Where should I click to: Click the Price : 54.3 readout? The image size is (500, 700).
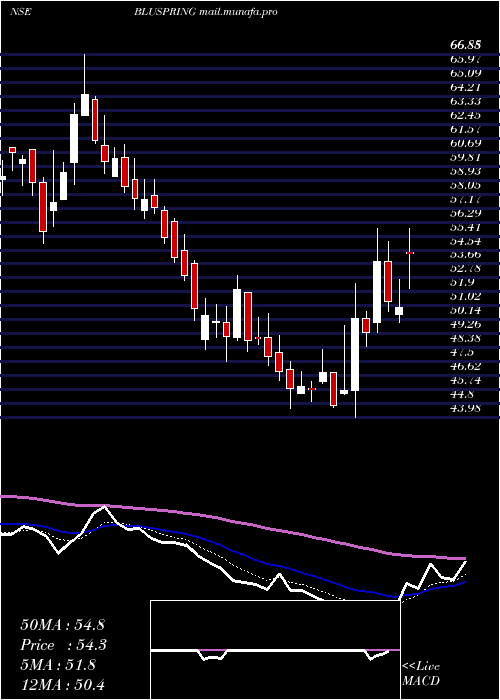(63, 645)
